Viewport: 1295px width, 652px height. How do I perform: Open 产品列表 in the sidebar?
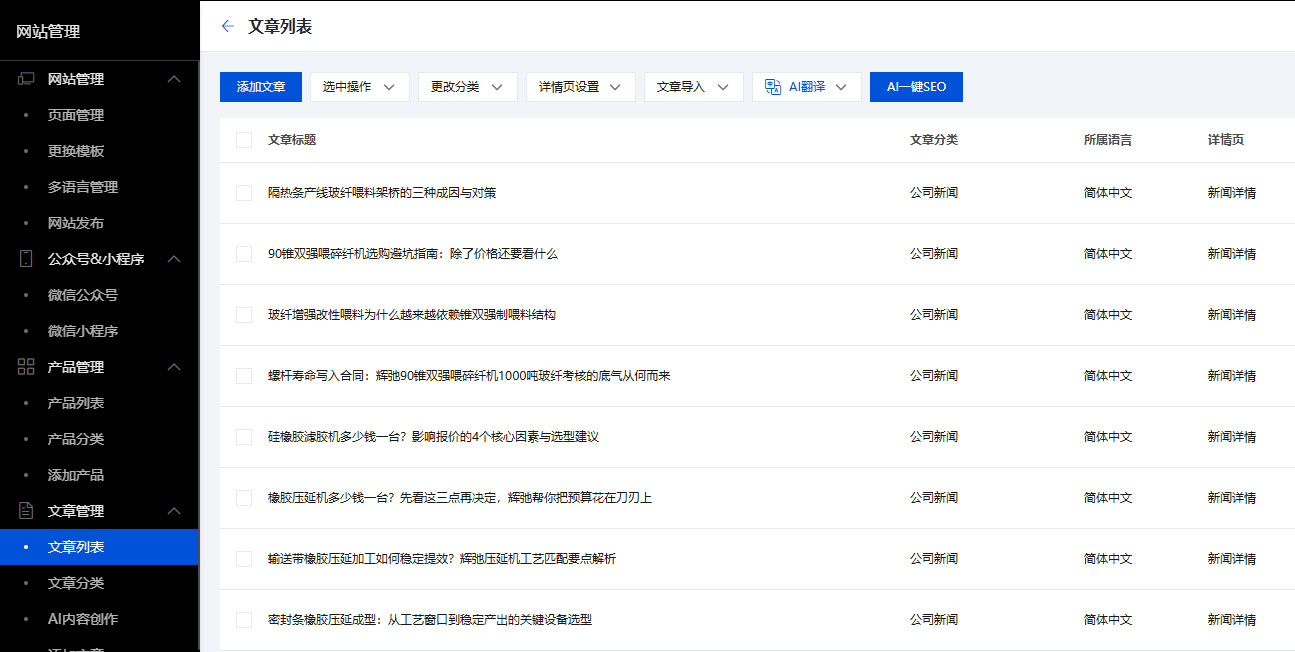point(76,403)
